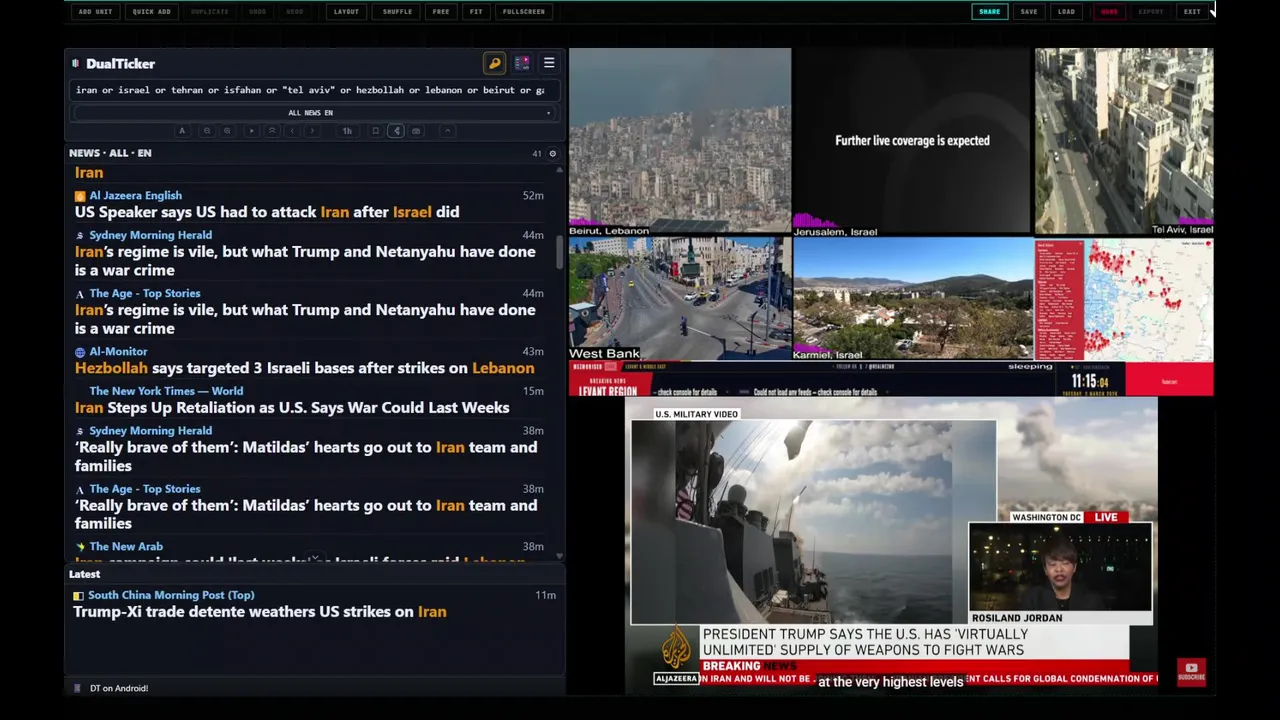Click the South China Morning Post source icon
Image resolution: width=1280 pixels, height=720 pixels.
(x=78, y=595)
